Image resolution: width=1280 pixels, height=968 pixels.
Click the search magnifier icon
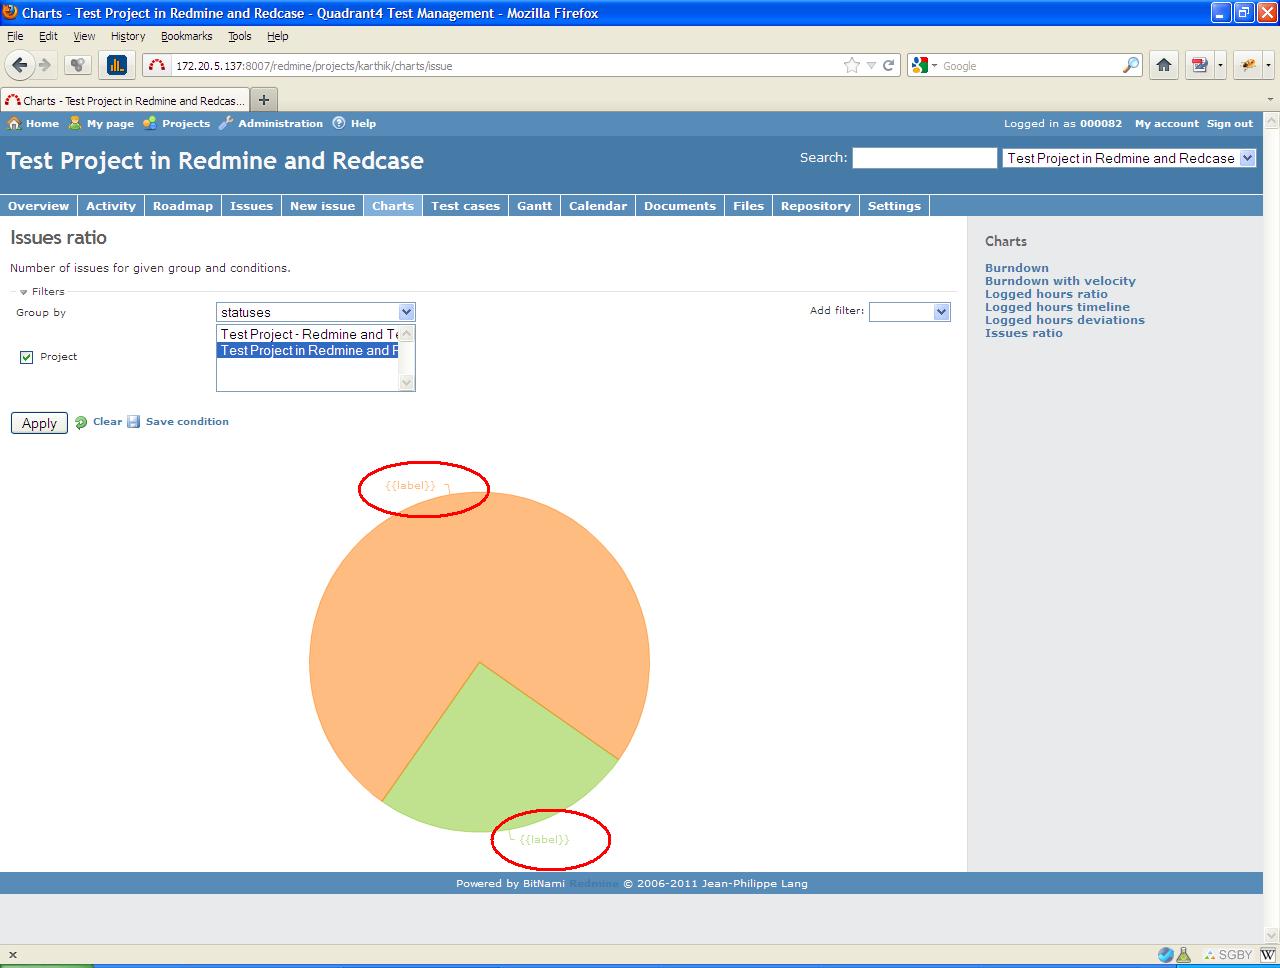click(x=1131, y=65)
